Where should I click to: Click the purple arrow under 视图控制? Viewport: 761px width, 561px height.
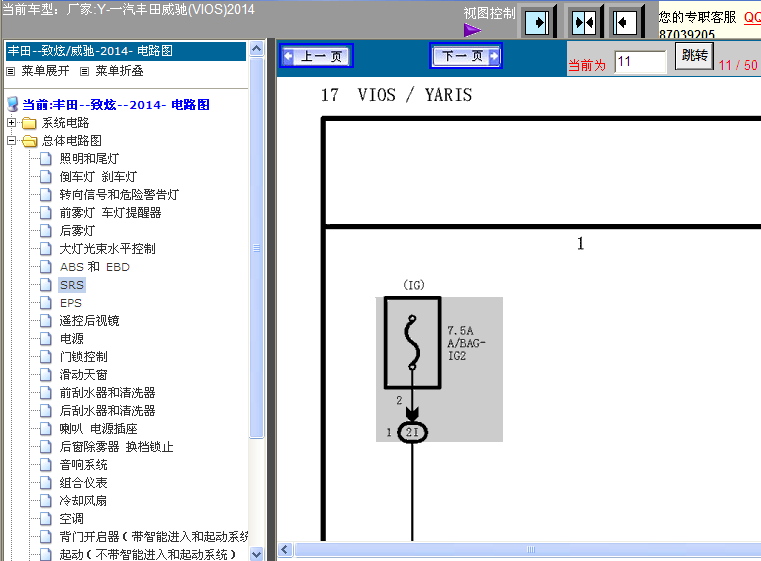[472, 31]
